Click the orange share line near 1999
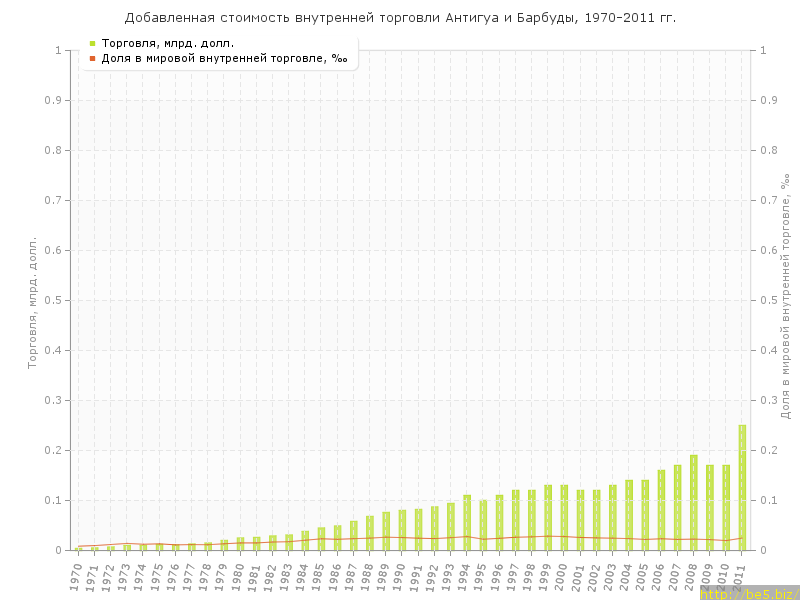The height and width of the screenshot is (600, 800). tap(548, 536)
